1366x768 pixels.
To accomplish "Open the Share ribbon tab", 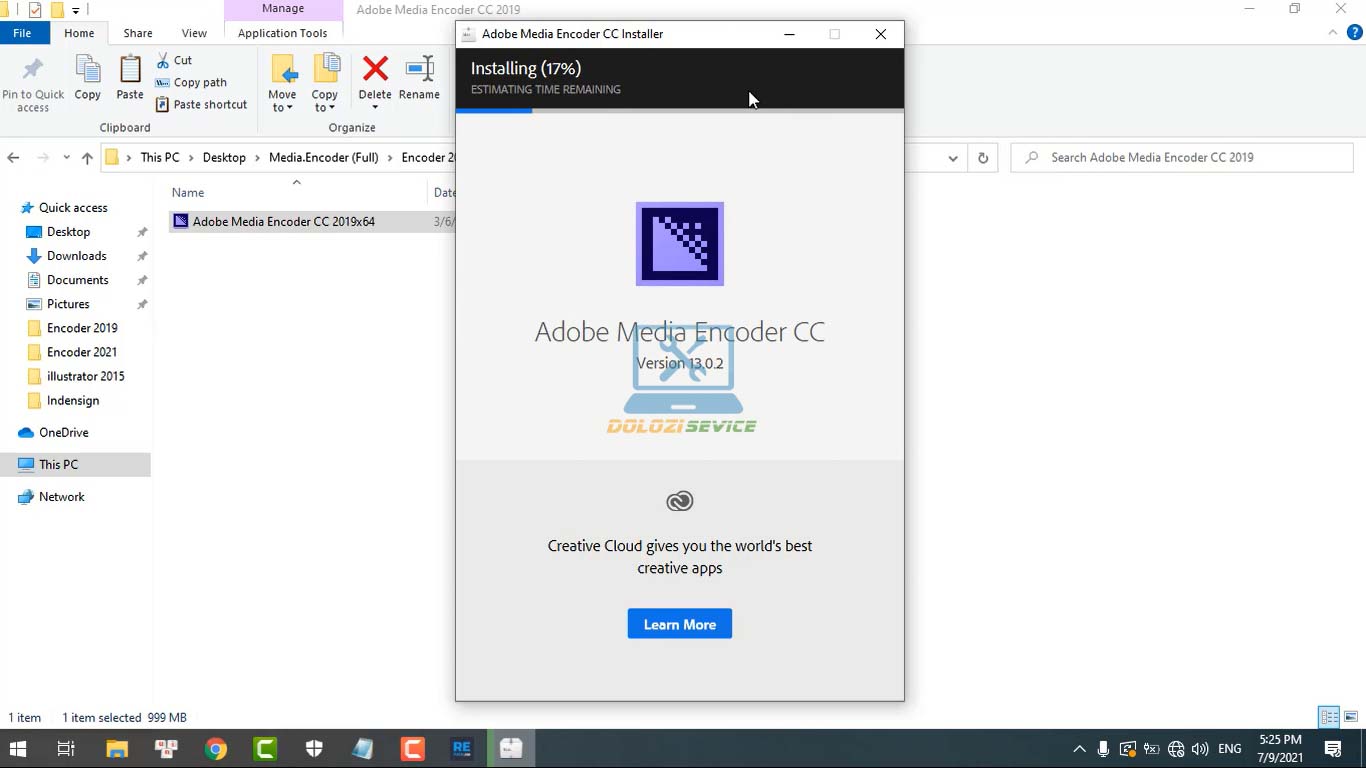I will [x=138, y=33].
